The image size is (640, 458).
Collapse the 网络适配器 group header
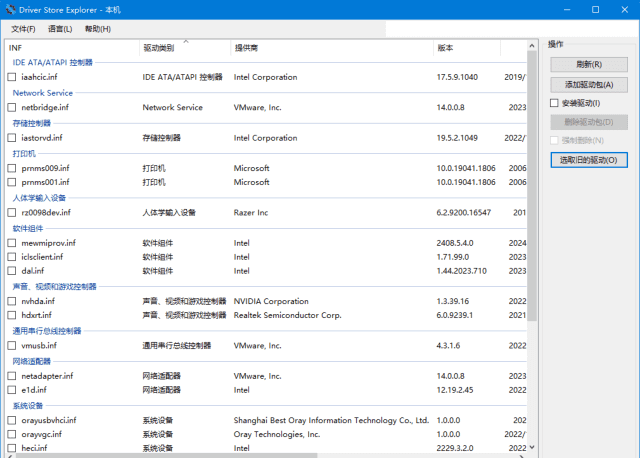pyautogui.click(x=31, y=361)
